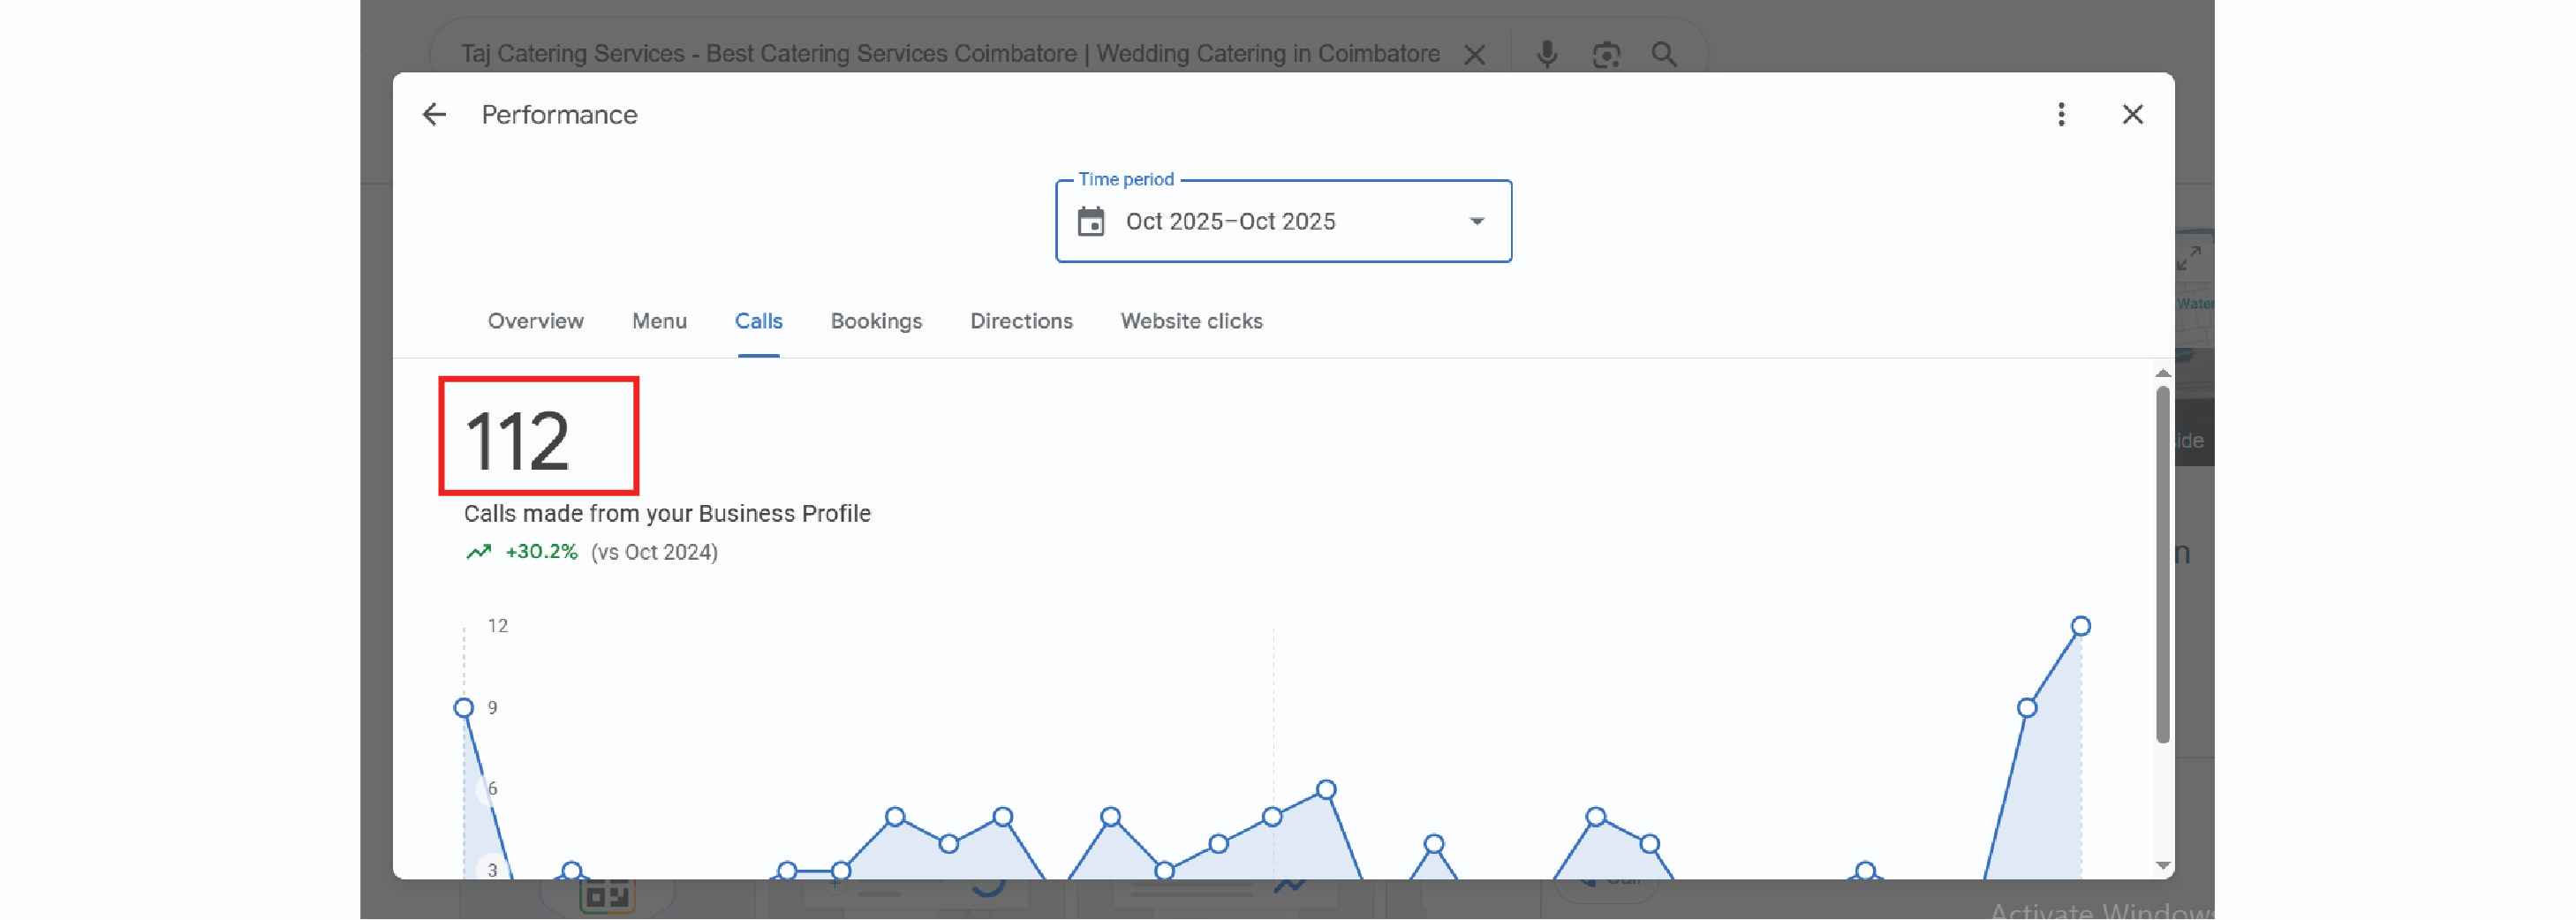
Task: Click the back arrow in Performance header
Action: 434,115
